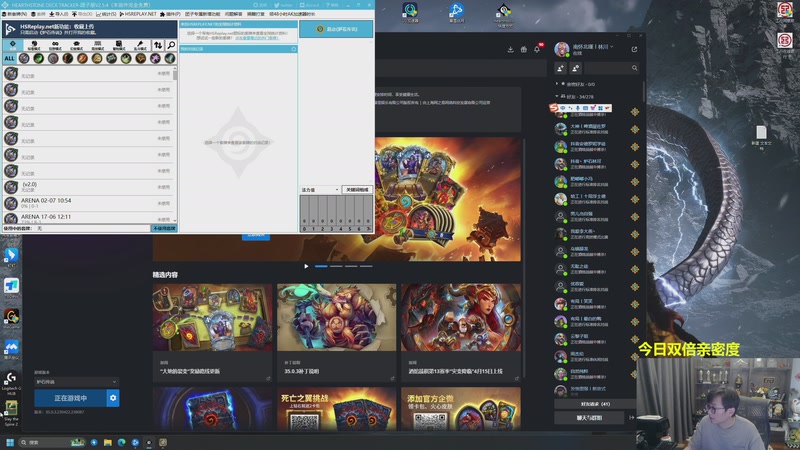Select the second carousel indicator dash
Screen dimensions: 800x450
click(x=336, y=266)
